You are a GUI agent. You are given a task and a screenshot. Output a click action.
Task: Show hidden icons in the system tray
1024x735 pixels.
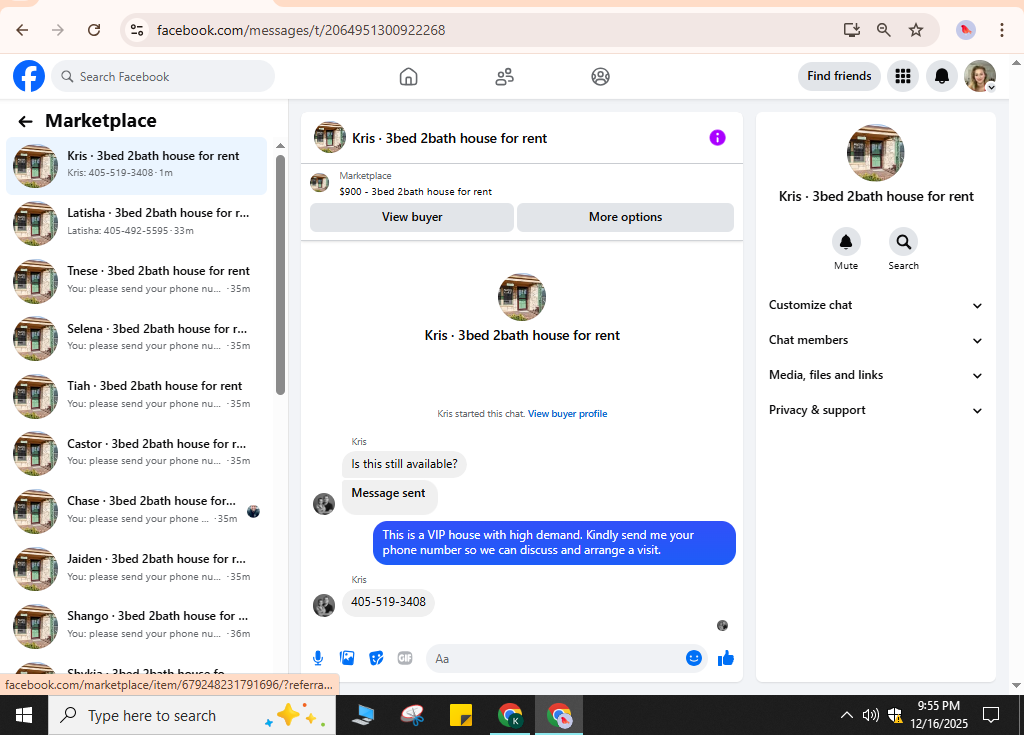point(846,715)
